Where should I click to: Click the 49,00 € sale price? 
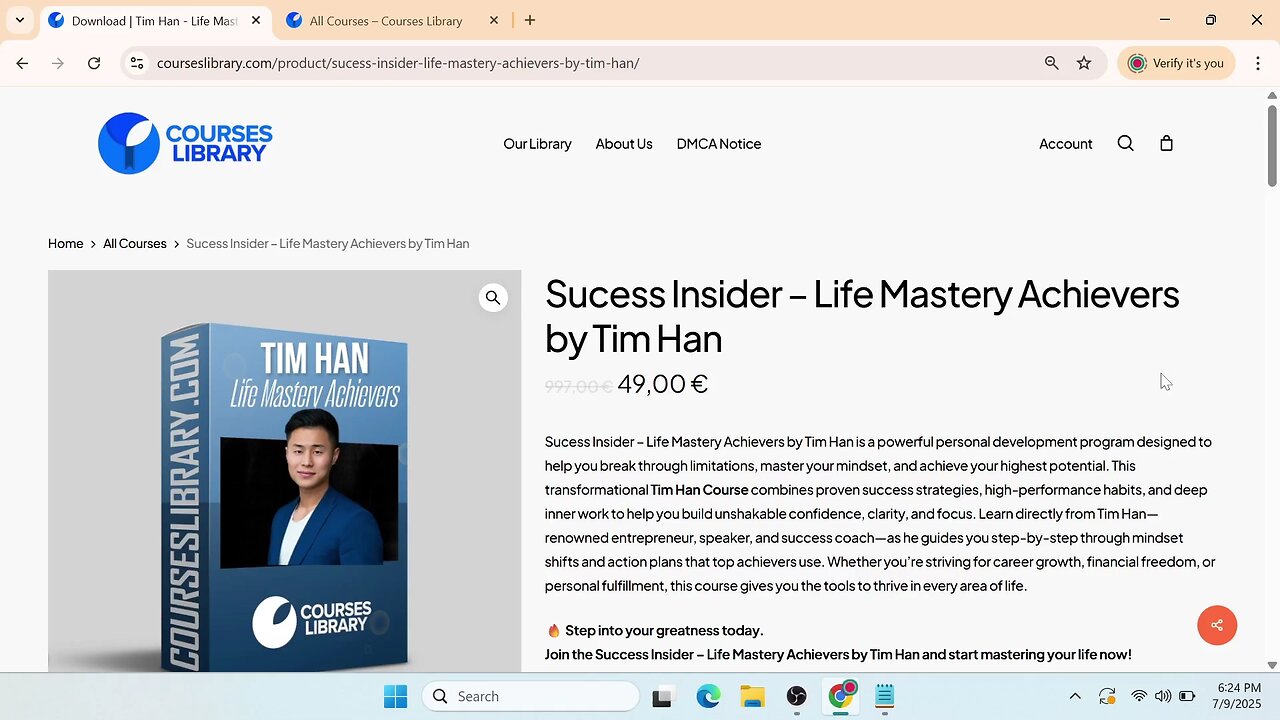point(663,384)
